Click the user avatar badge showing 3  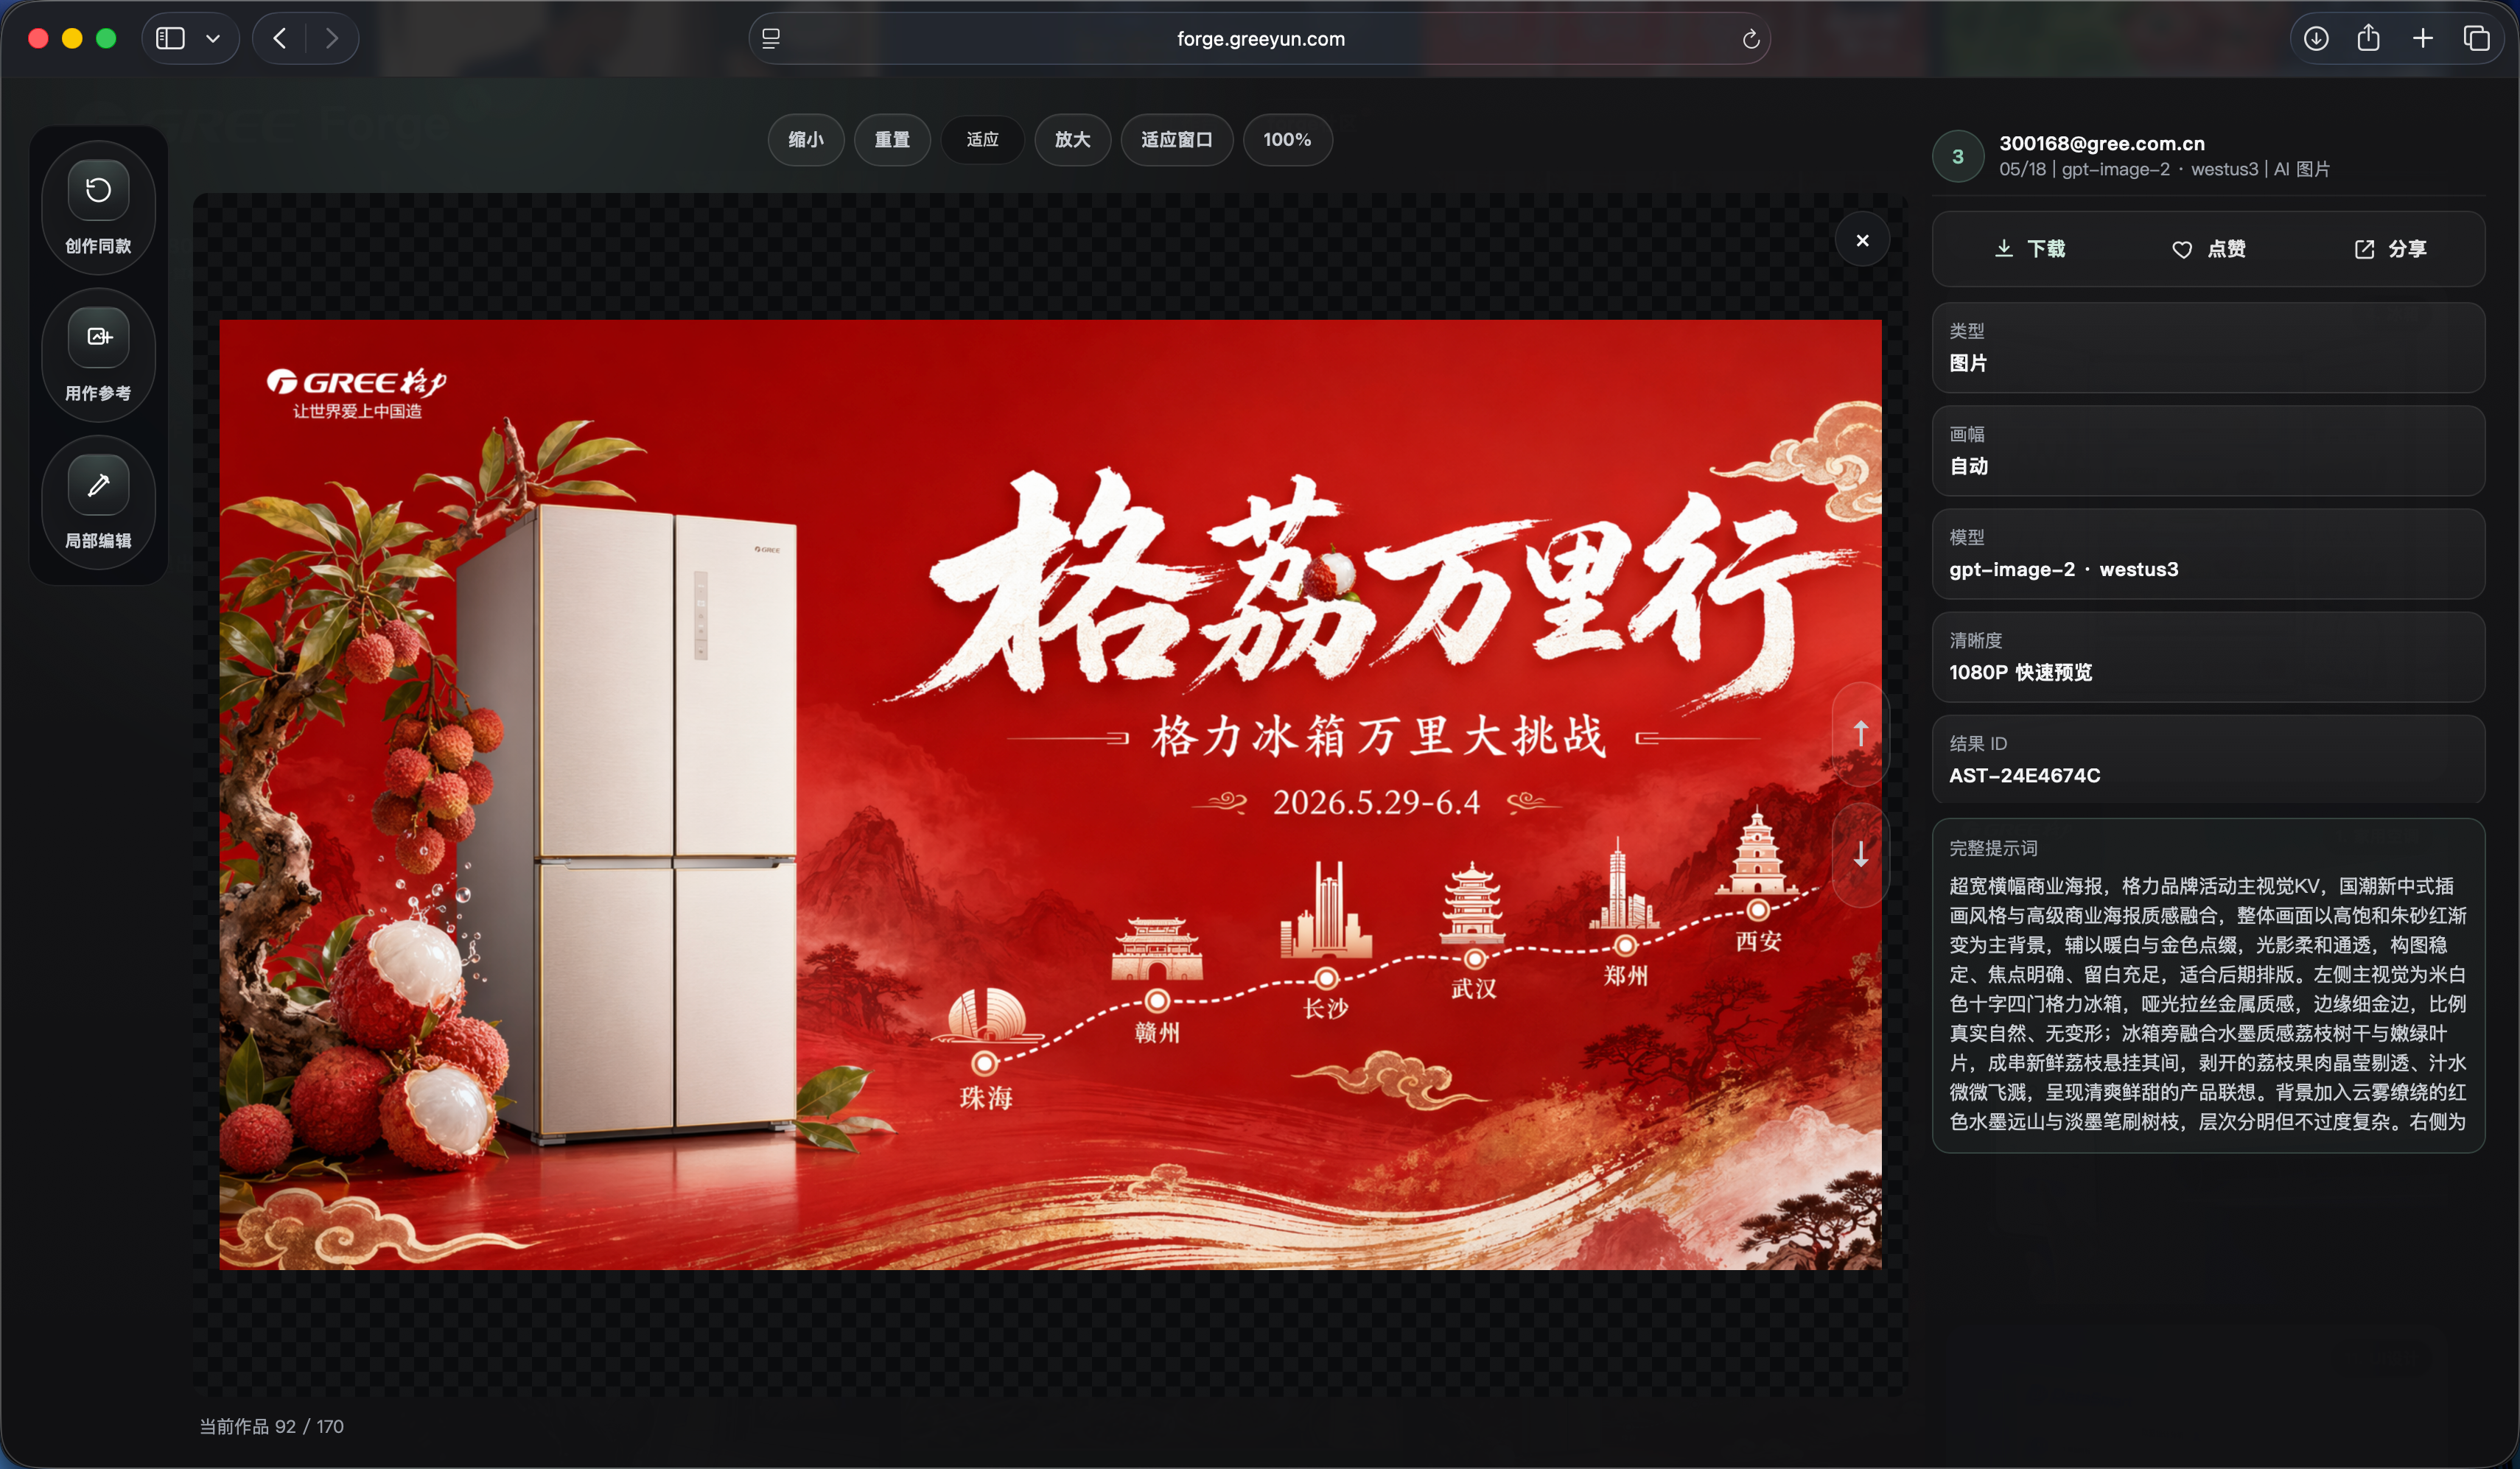pos(1958,156)
